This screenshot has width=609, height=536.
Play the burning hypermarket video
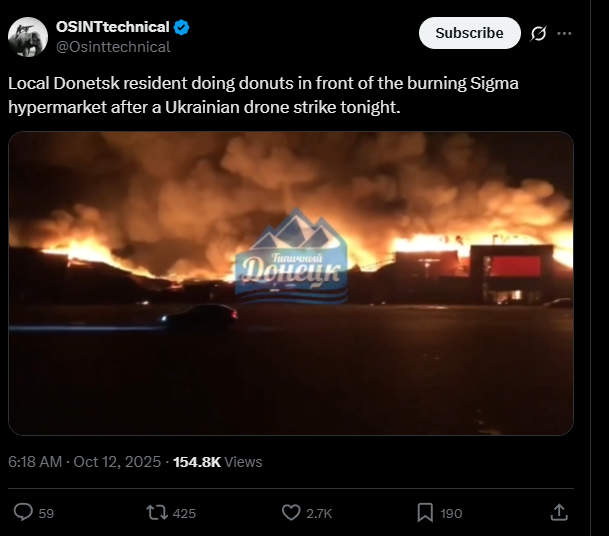coord(291,283)
